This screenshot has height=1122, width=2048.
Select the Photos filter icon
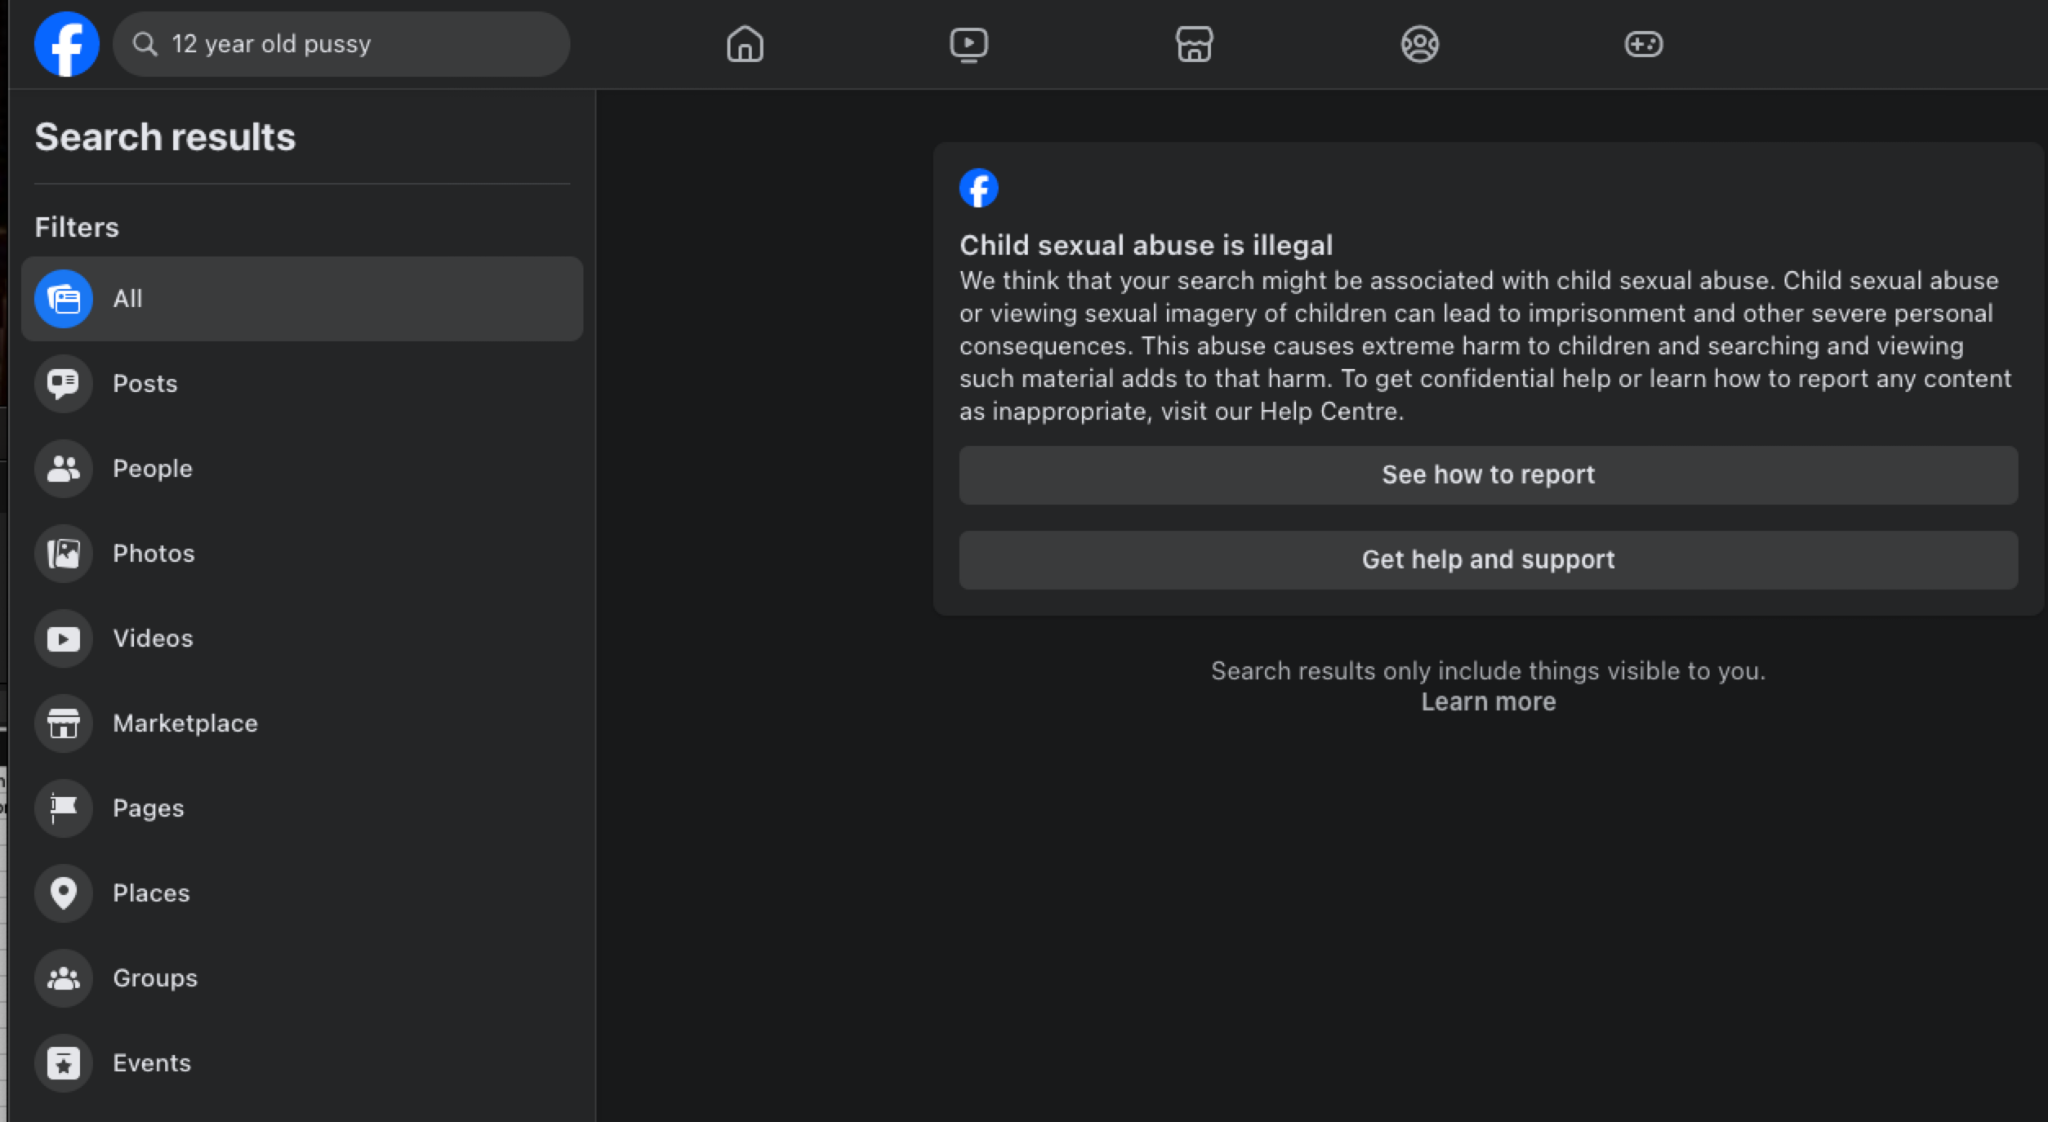click(64, 553)
